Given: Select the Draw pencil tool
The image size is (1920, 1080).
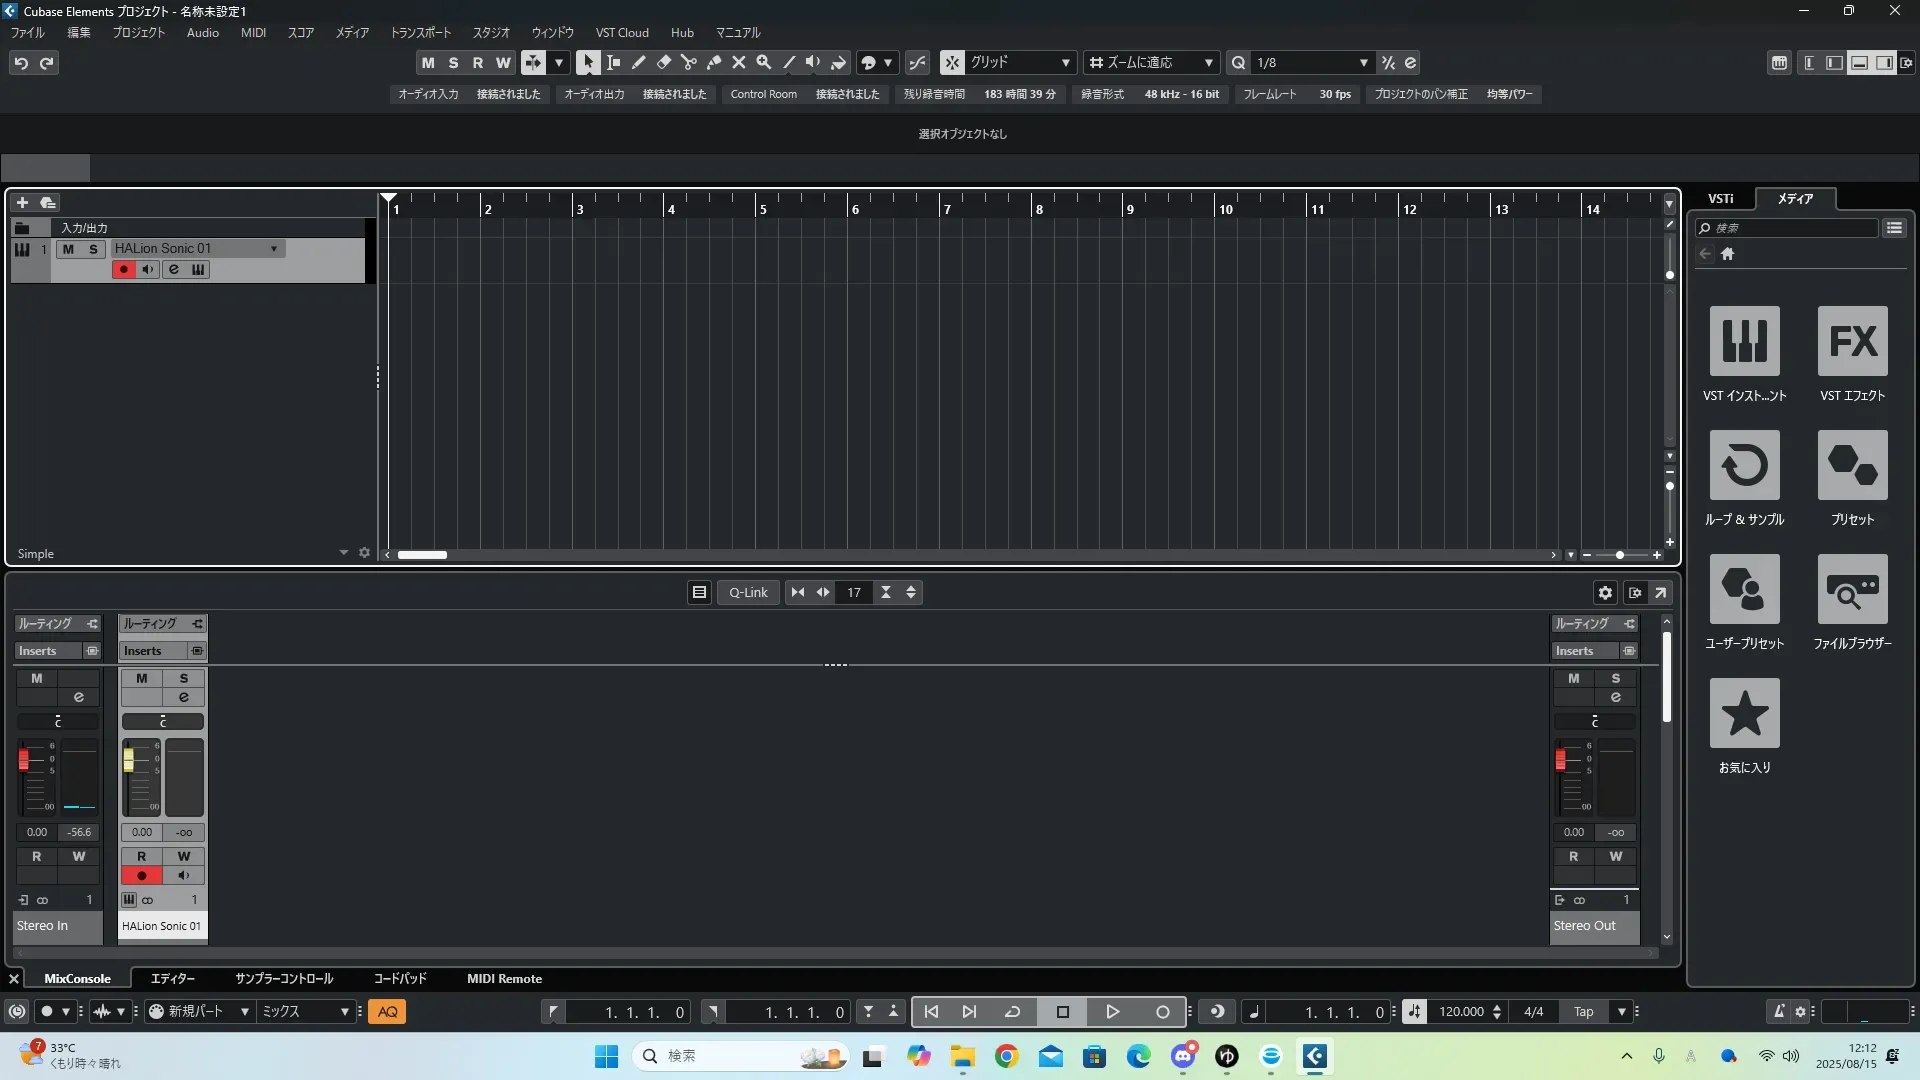Looking at the screenshot, I should point(638,62).
